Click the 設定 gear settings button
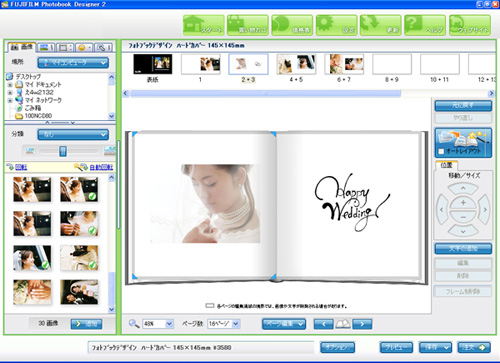This screenshot has width=500, height=363. (x=336, y=25)
